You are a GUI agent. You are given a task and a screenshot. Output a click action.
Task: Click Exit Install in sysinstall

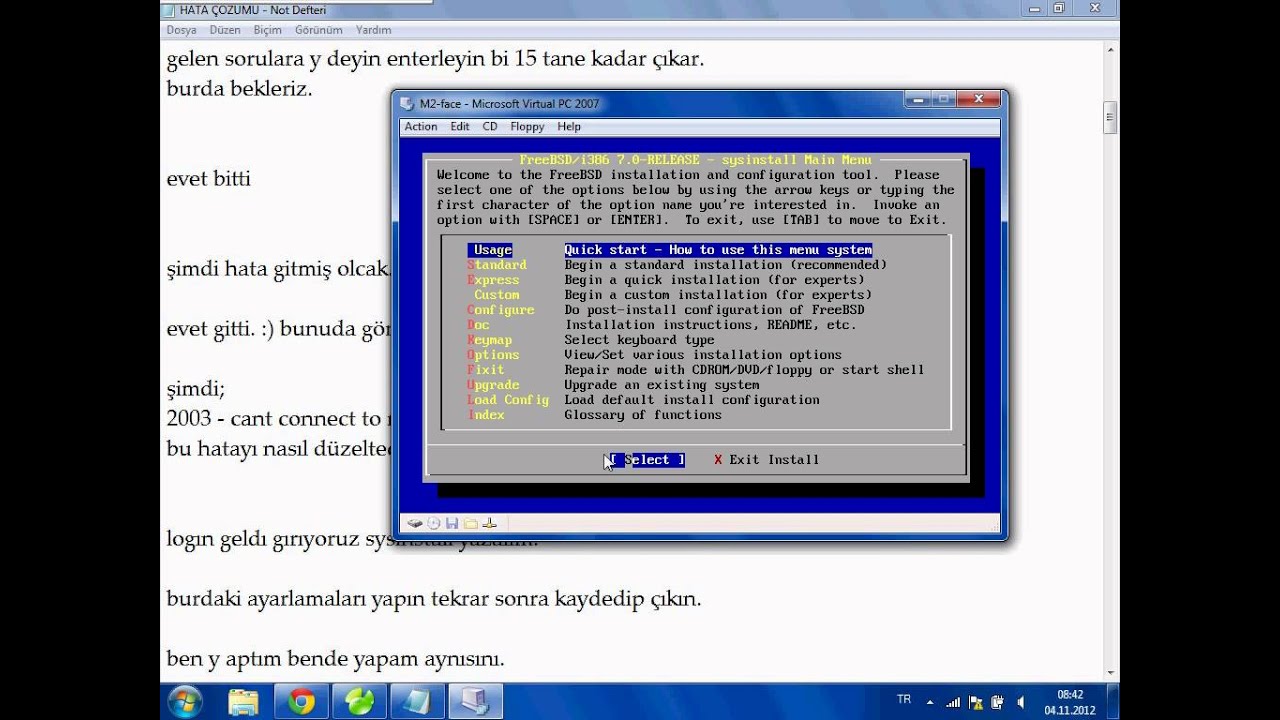click(x=767, y=460)
